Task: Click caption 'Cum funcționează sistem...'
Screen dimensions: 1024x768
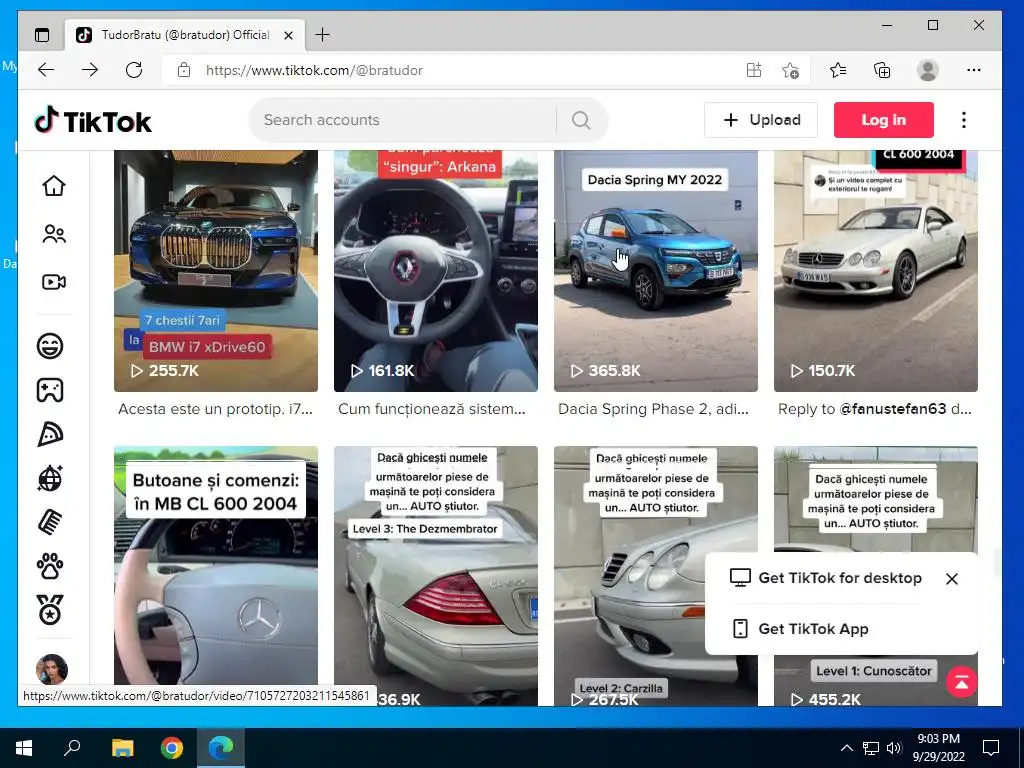Action: click(x=432, y=409)
